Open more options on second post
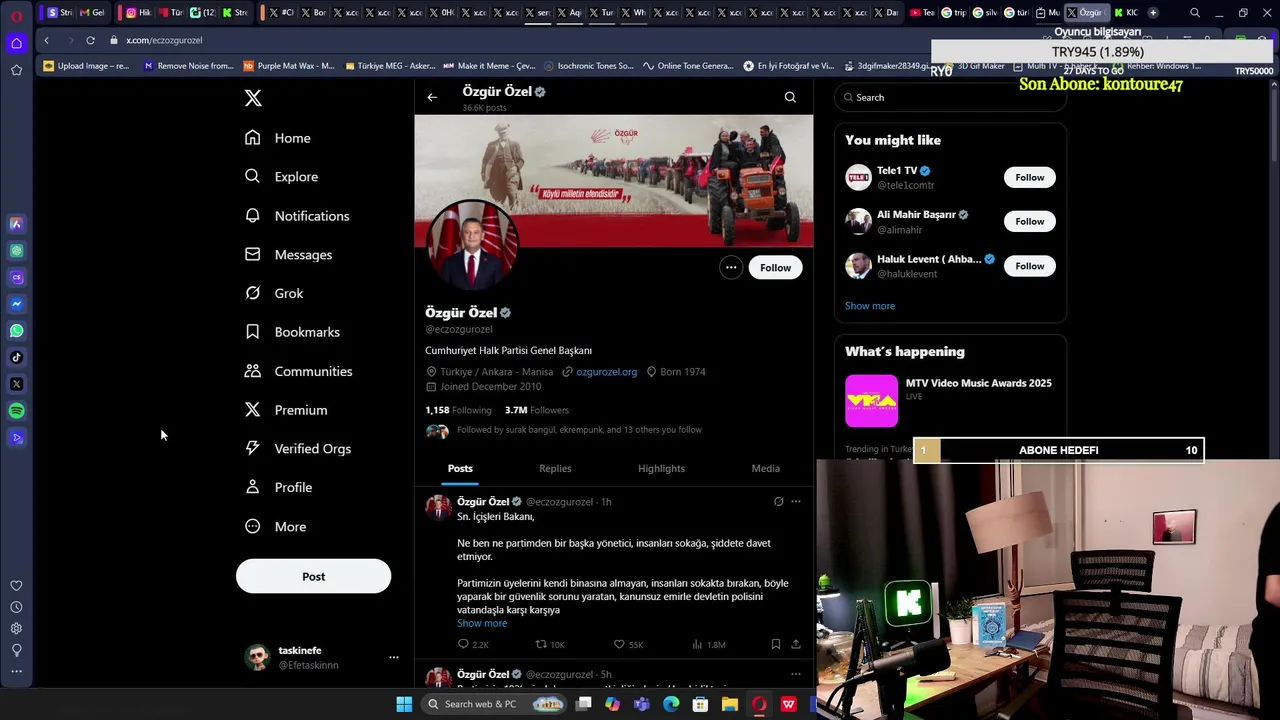The image size is (1280, 720). [x=796, y=674]
